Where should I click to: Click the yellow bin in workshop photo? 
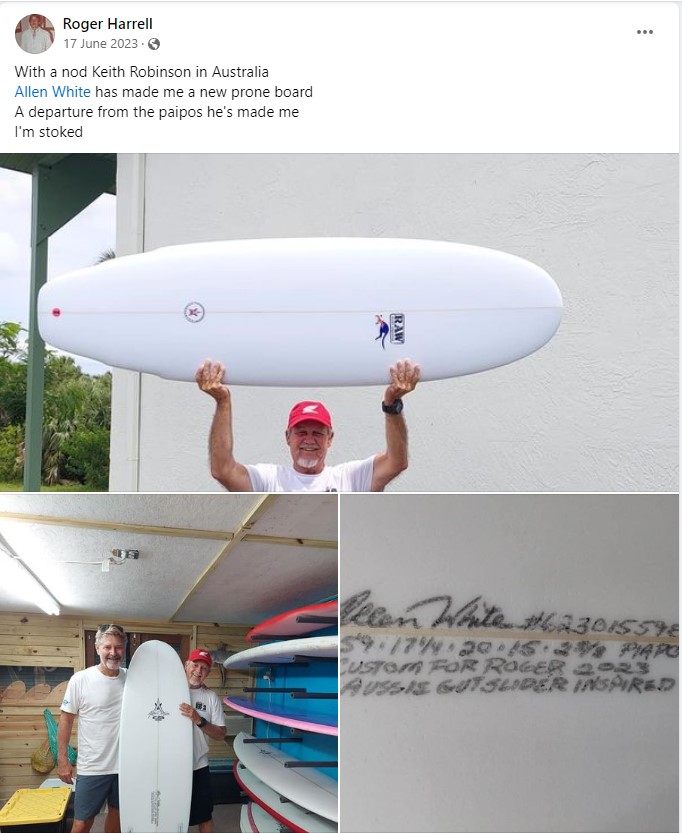[x=36, y=810]
